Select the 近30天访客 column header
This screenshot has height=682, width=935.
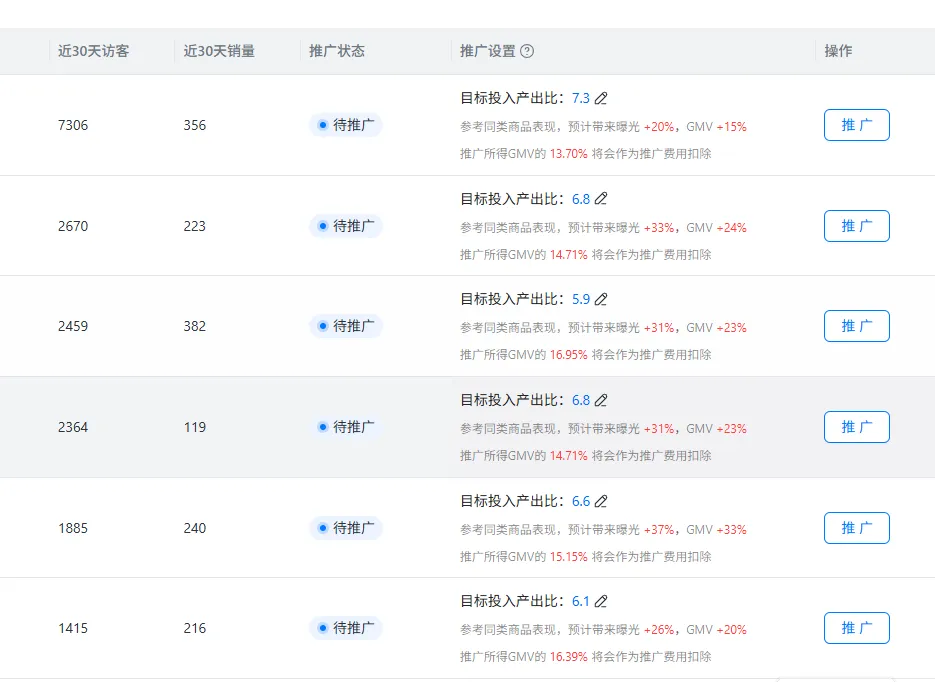pyautogui.click(x=94, y=51)
